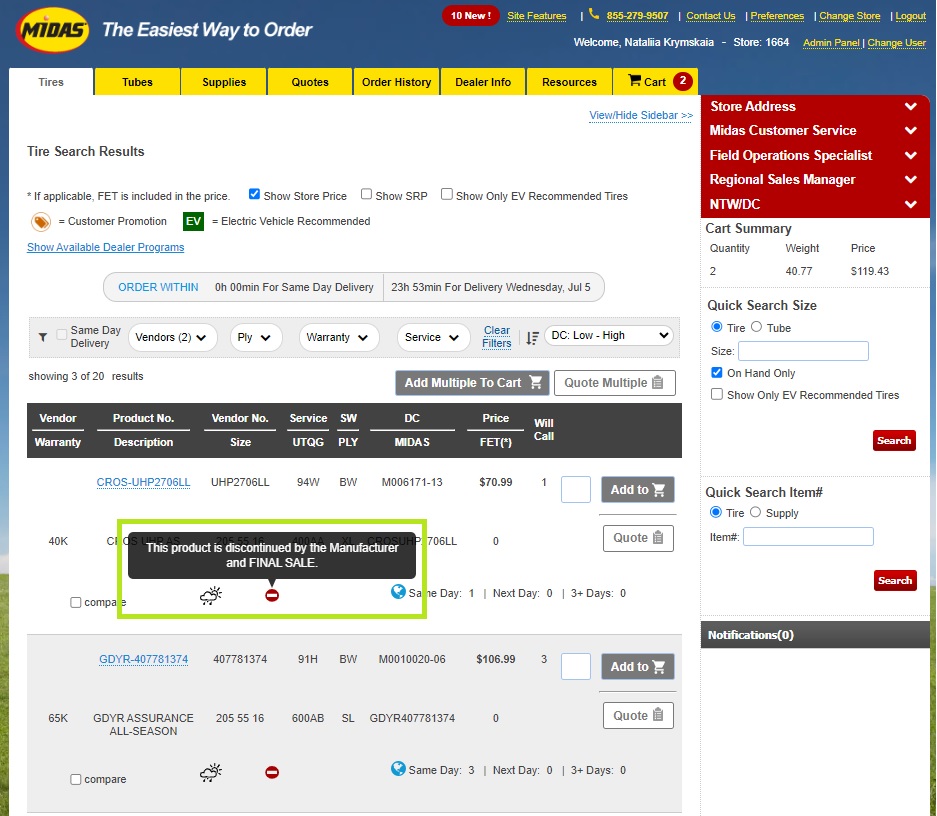Viewport: 937px width, 816px height.
Task: Expand the Midas Customer Service section
Action: click(814, 131)
